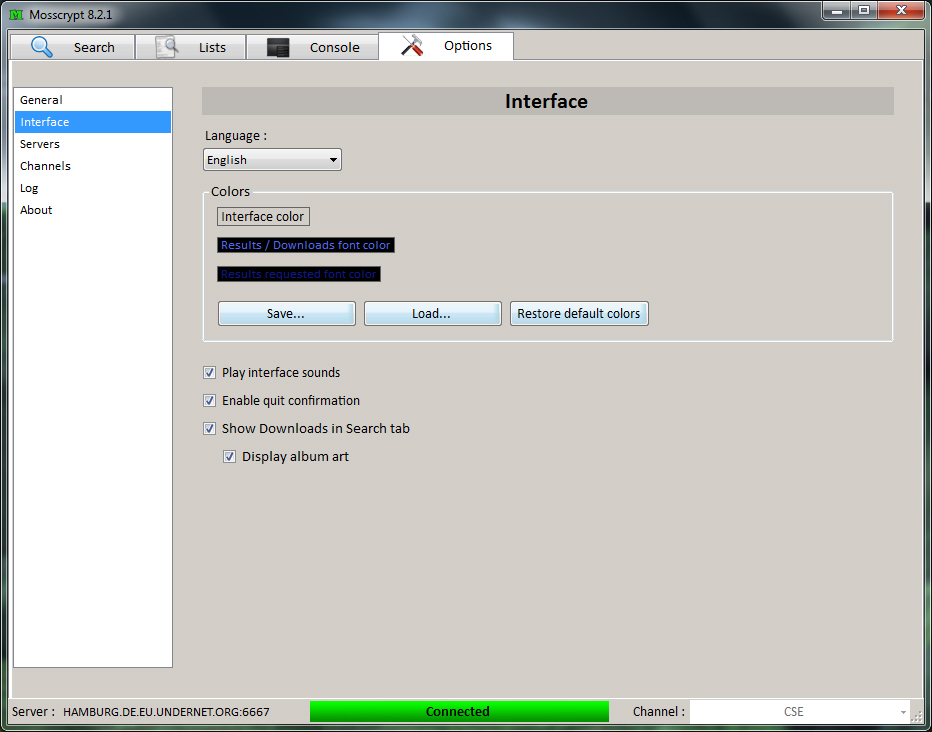
Task: Open the Channels settings page
Action: pos(93,166)
